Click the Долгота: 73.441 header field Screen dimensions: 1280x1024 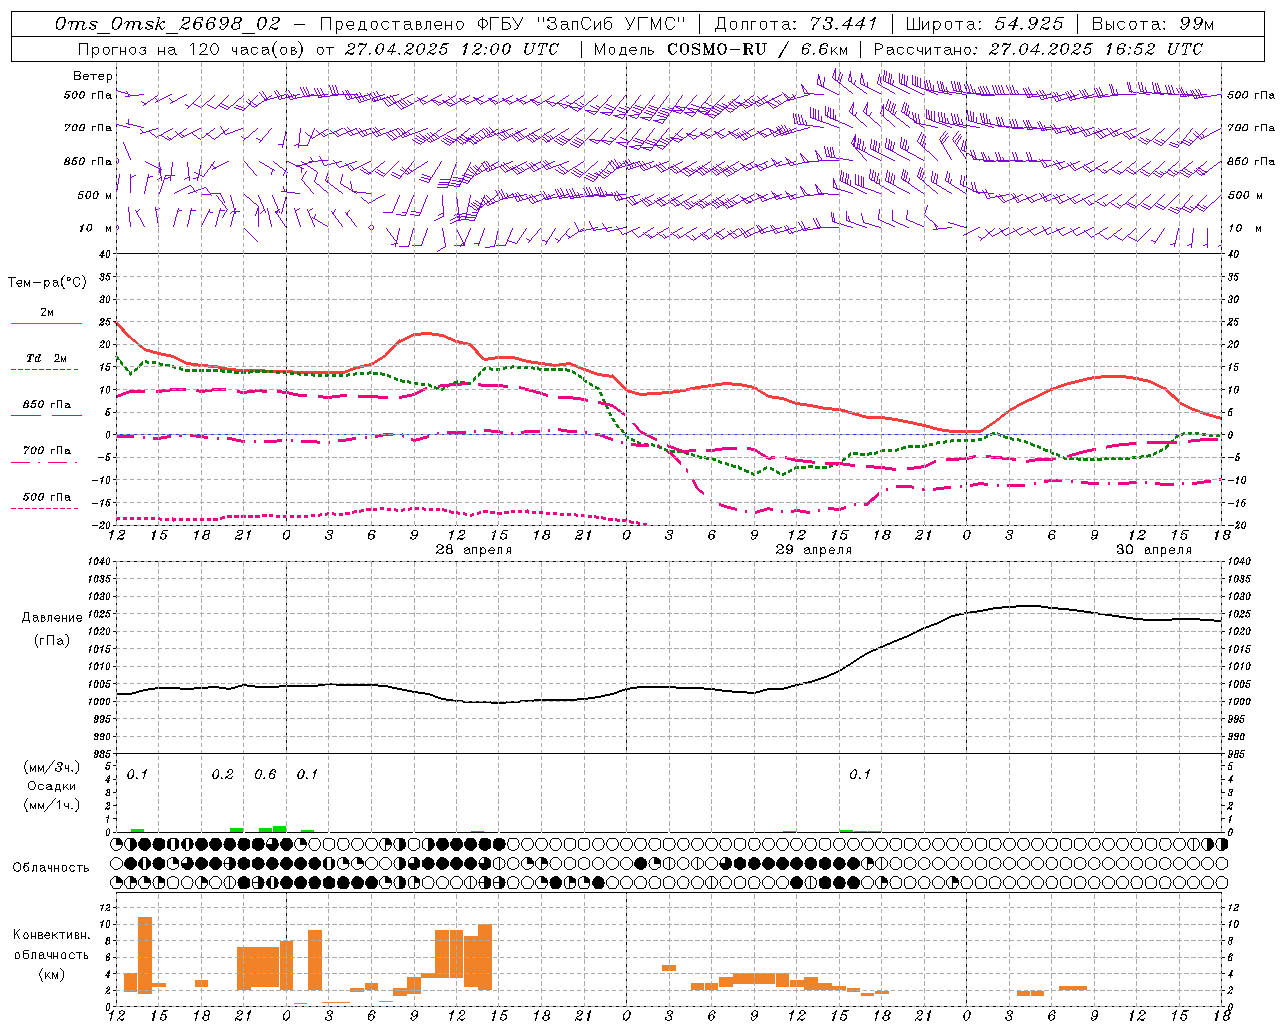click(796, 24)
